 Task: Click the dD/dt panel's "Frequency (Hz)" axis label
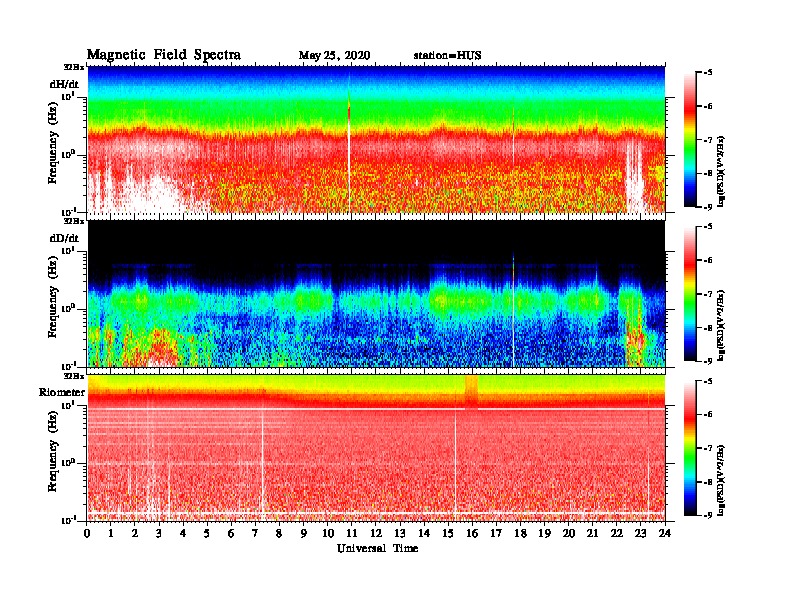tap(53, 297)
